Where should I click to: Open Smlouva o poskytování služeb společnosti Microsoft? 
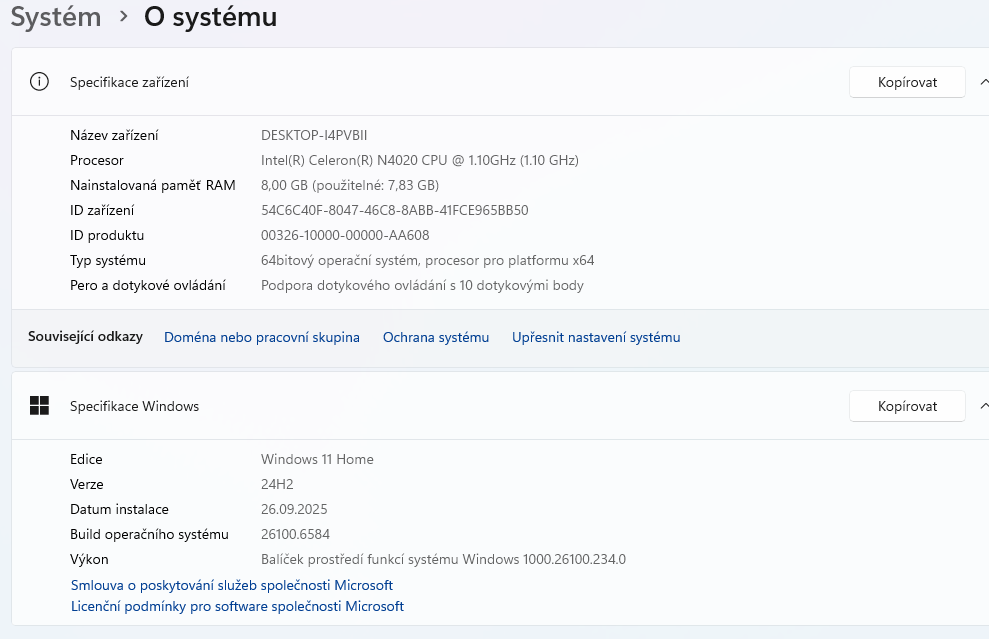232,585
